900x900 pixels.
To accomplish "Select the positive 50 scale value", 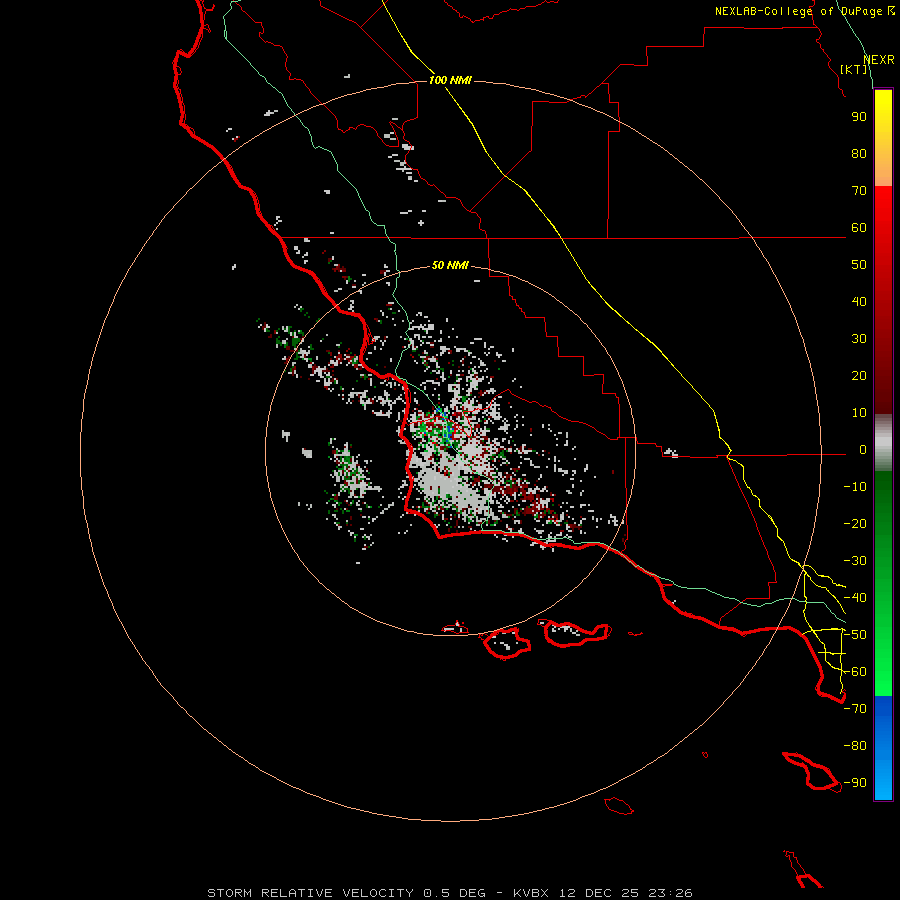I will click(859, 265).
